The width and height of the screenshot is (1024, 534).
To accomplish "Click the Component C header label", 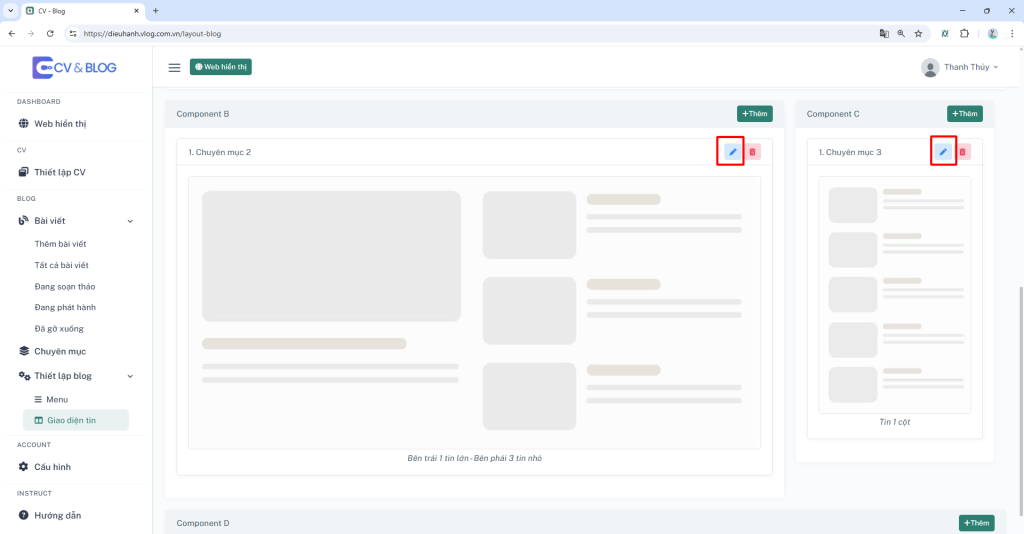I will point(833,114).
